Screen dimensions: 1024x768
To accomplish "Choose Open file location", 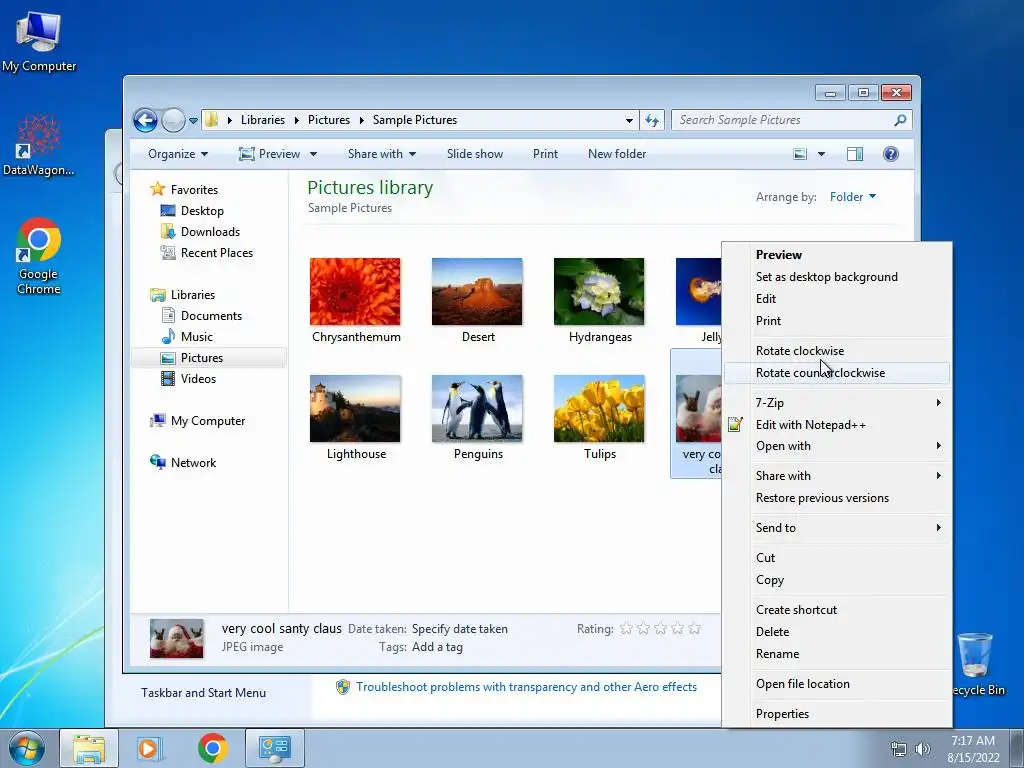I will coord(837,684).
